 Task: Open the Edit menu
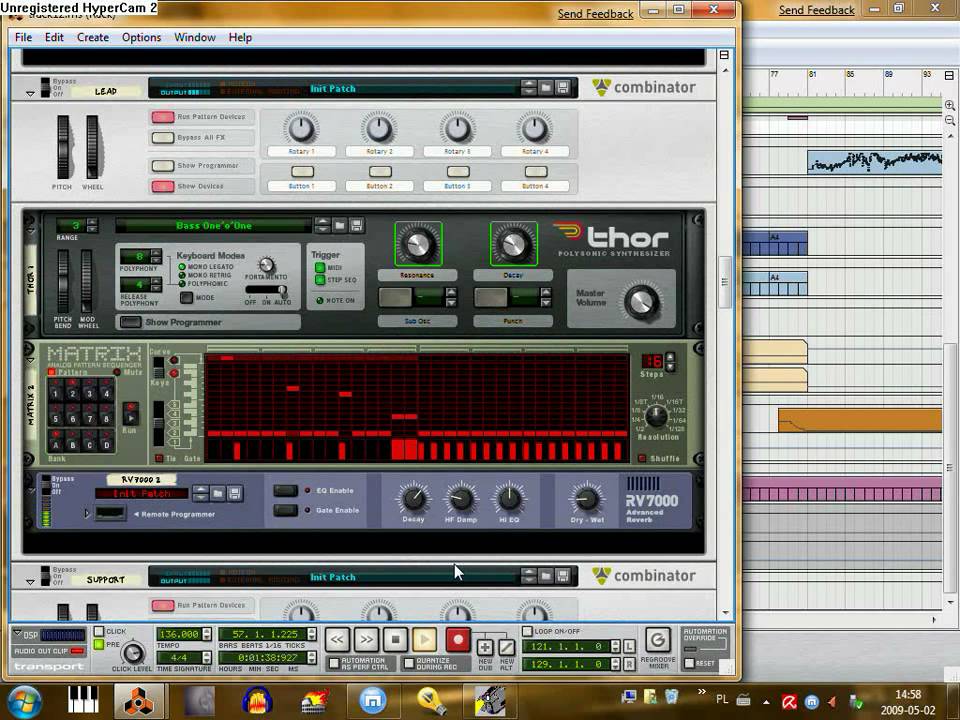[x=54, y=37]
